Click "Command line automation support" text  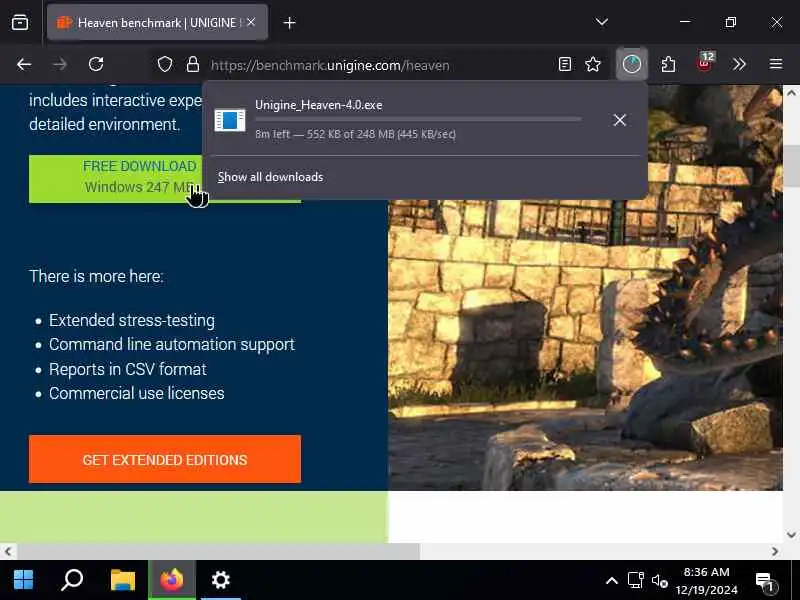pos(172,344)
